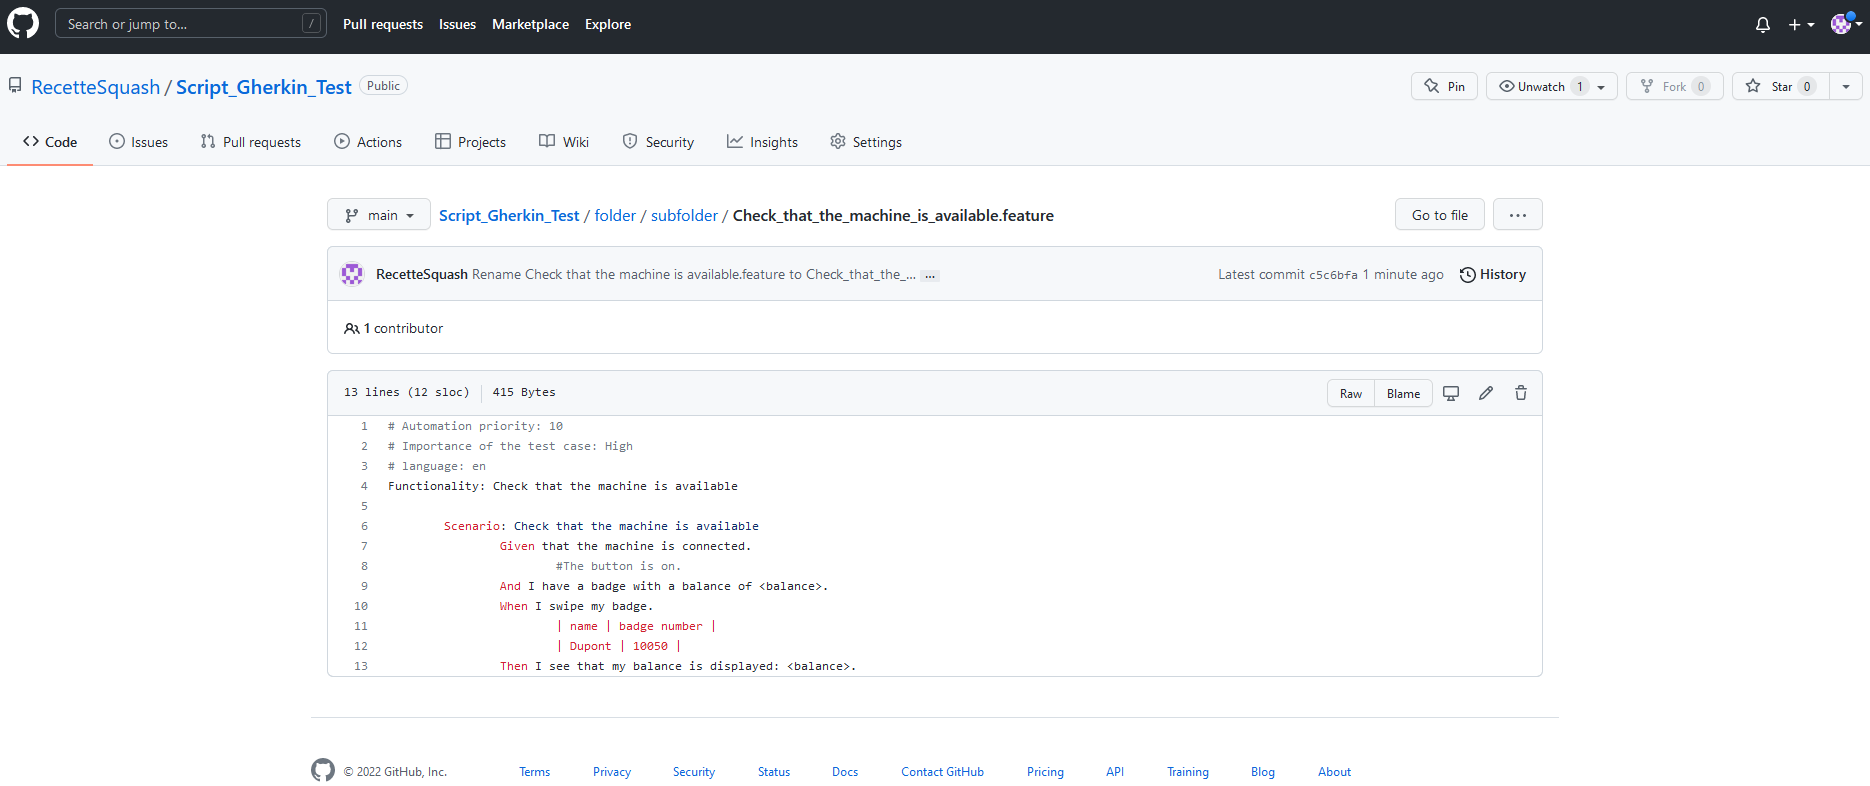Pin this repository
1870x786 pixels.
pyautogui.click(x=1444, y=87)
